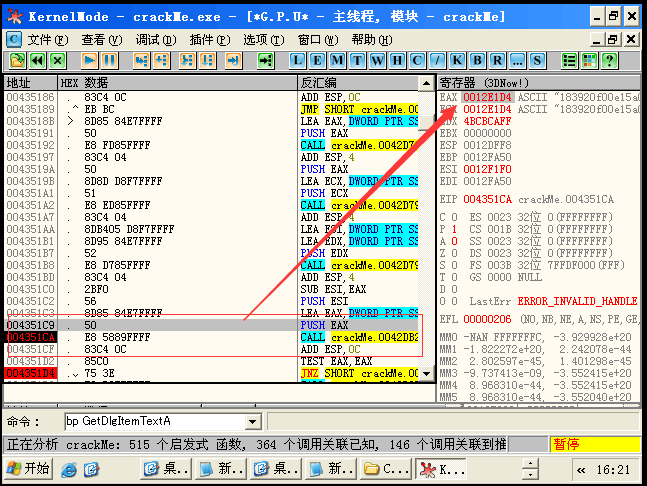Screen dimensions: 647x486
Task: Click the HEX 数据 column header
Action: [177, 83]
